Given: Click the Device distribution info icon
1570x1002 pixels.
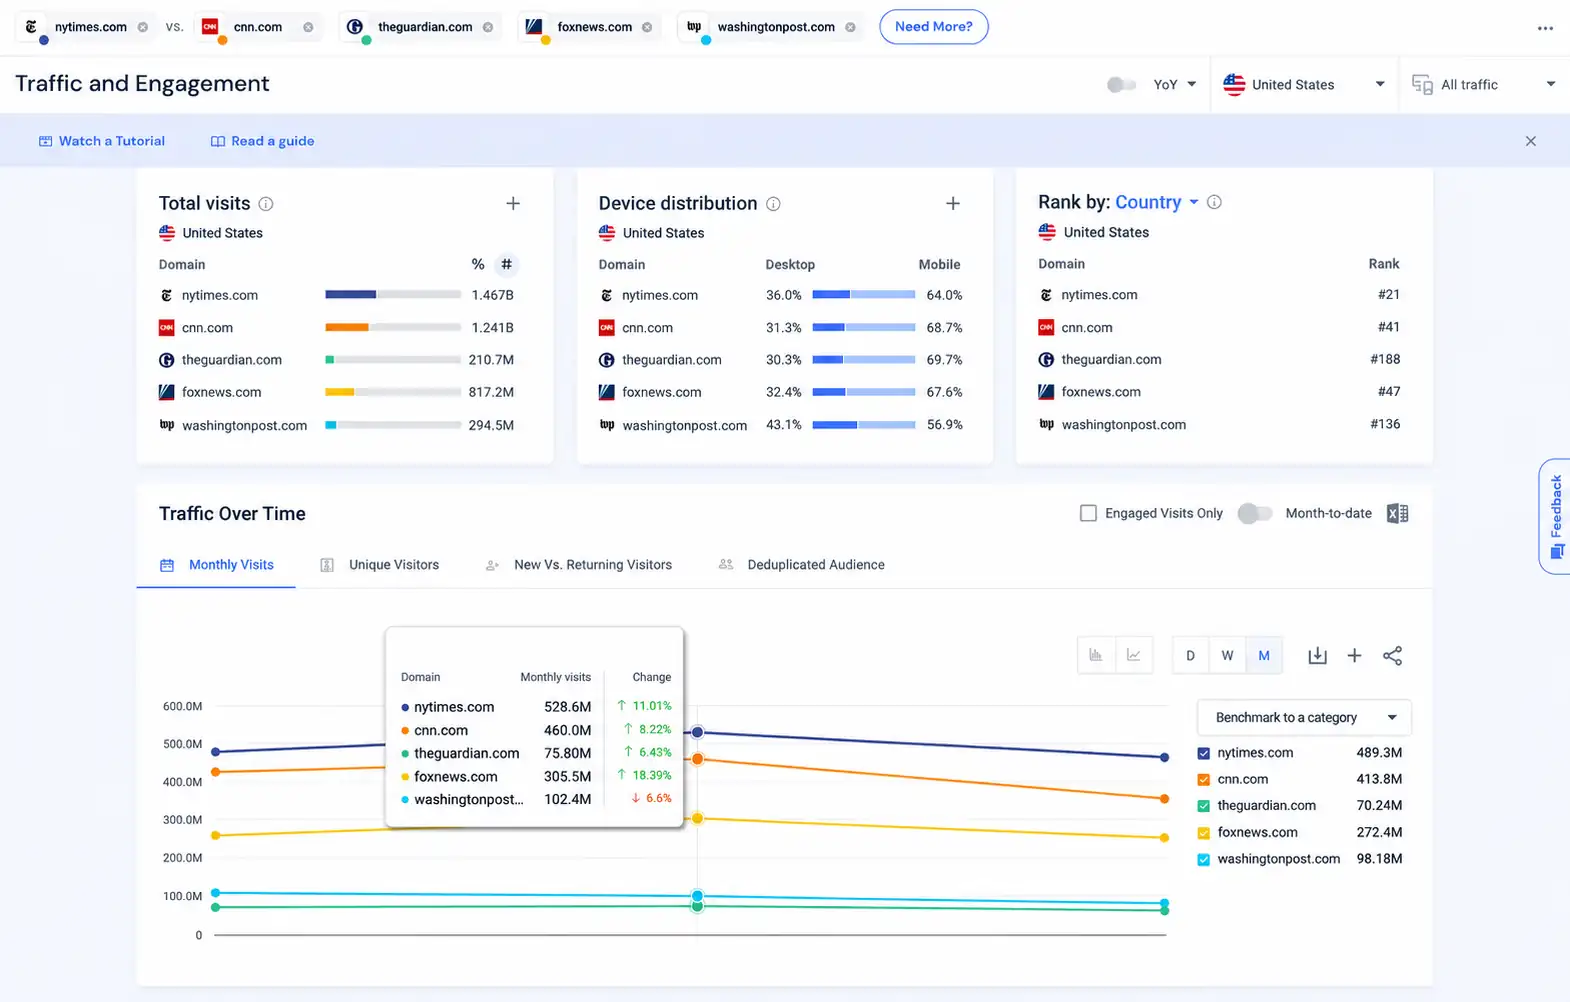Looking at the screenshot, I should click(773, 204).
